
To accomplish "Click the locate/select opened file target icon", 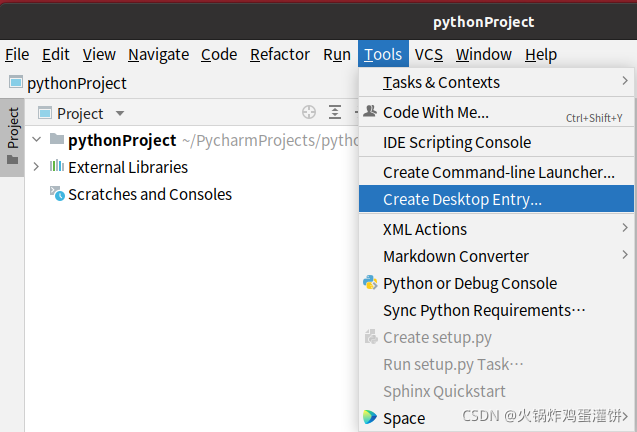I will click(x=309, y=112).
